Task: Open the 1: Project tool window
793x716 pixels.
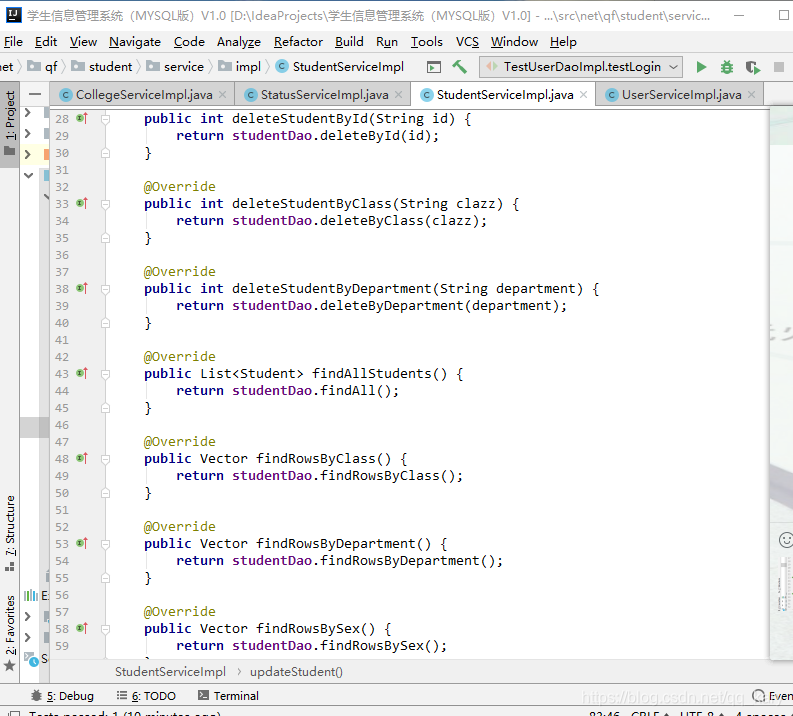Action: 10,123
